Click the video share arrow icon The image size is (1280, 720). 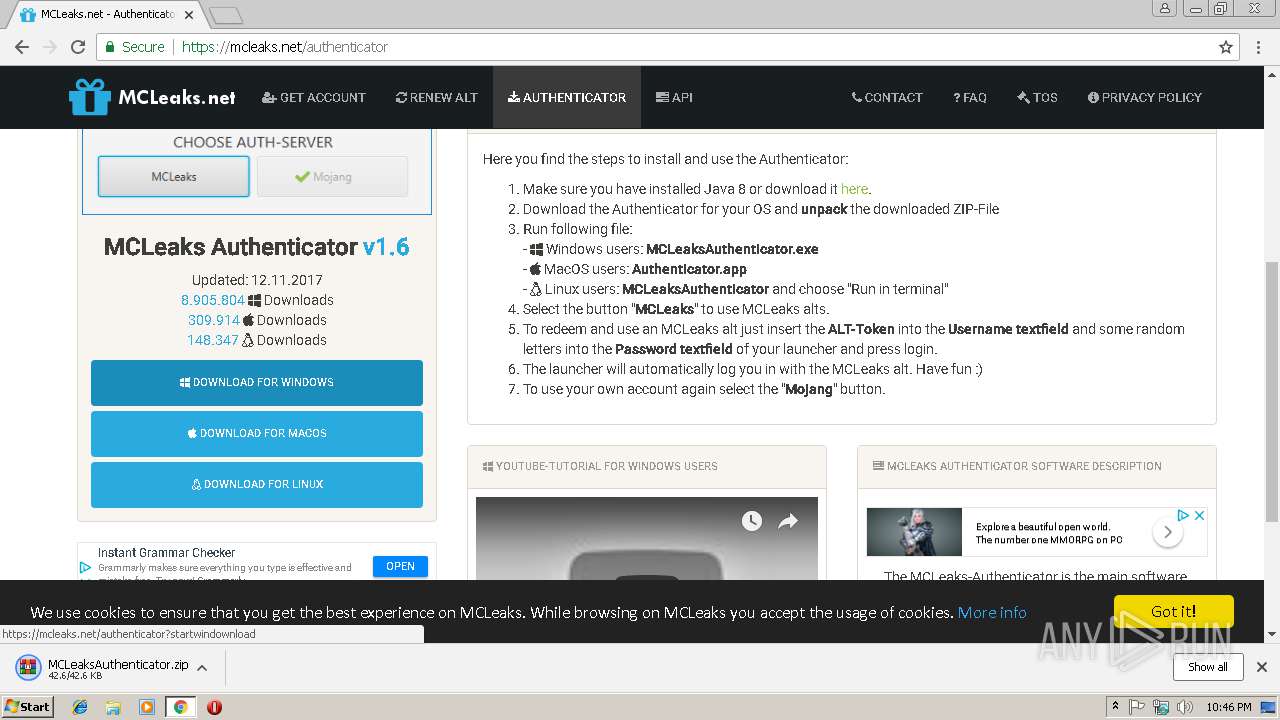click(788, 521)
